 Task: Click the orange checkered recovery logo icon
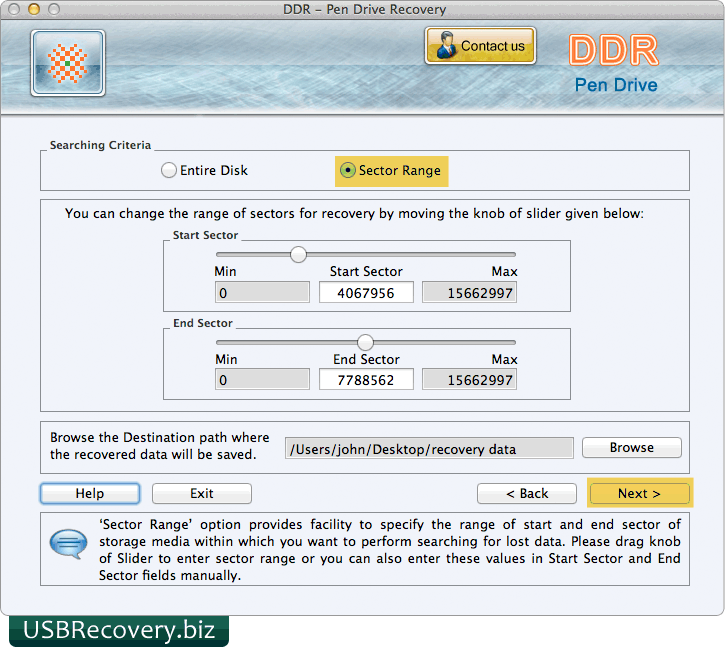pyautogui.click(x=68, y=63)
